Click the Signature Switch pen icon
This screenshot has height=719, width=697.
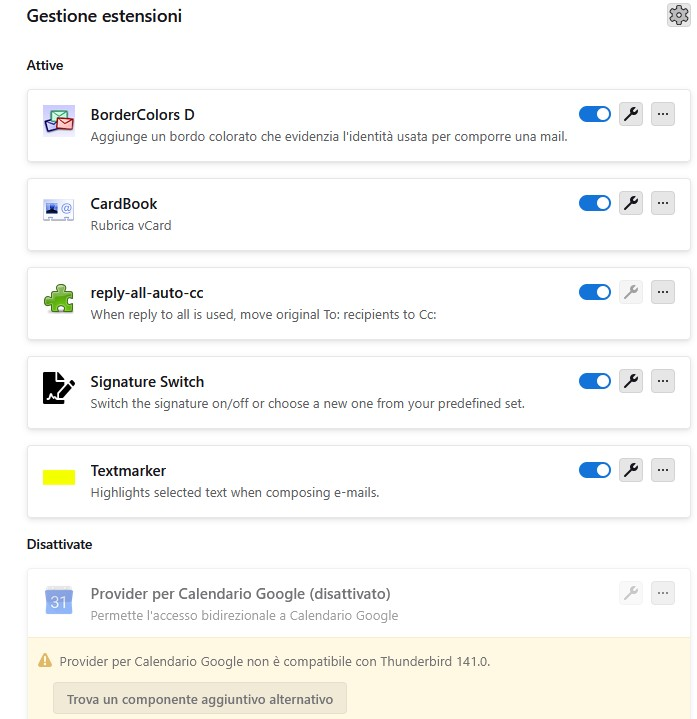click(59, 387)
